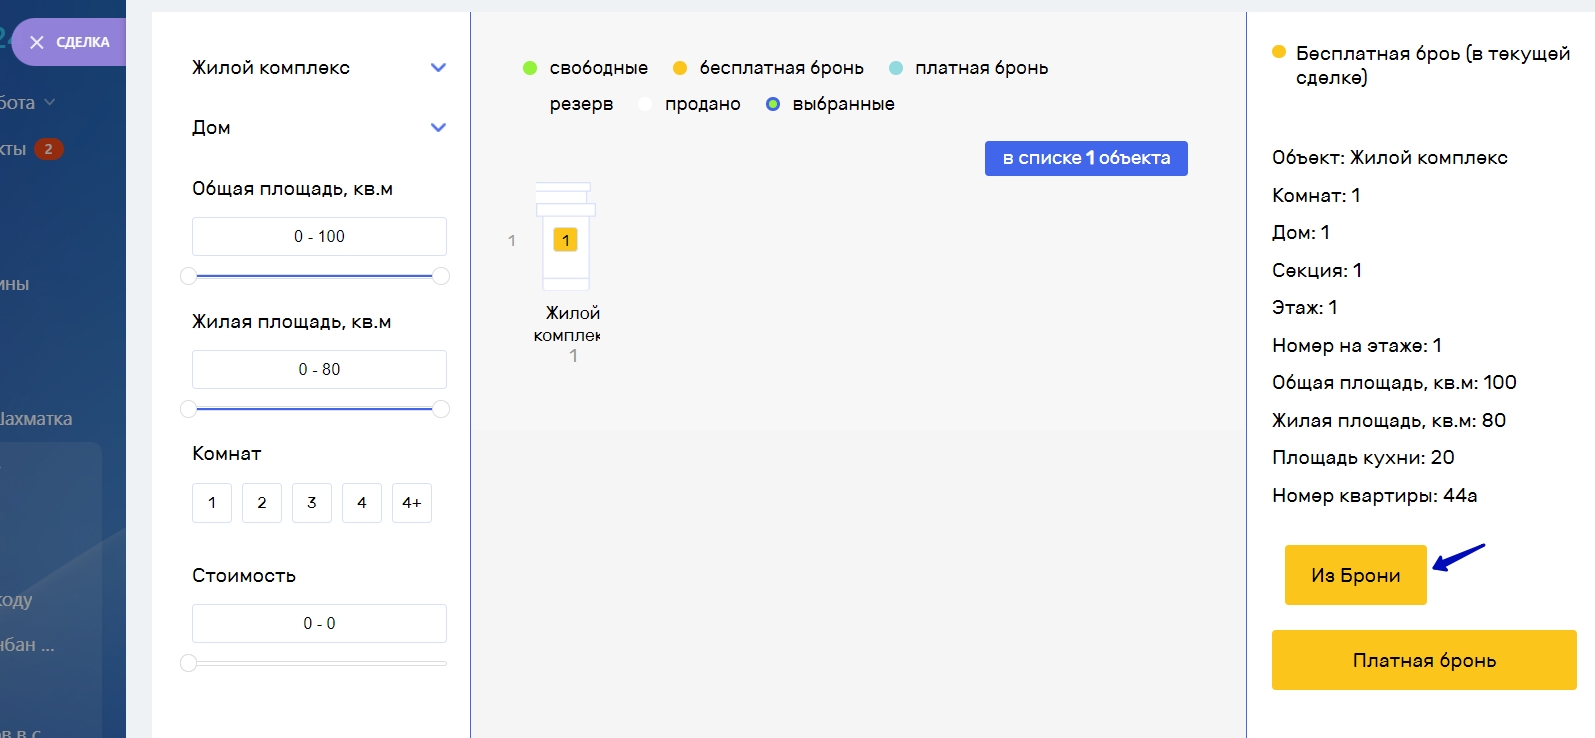Viewport: 1595px width, 738px height.
Task: Expand the Дом dropdown chevron
Action: 437,128
